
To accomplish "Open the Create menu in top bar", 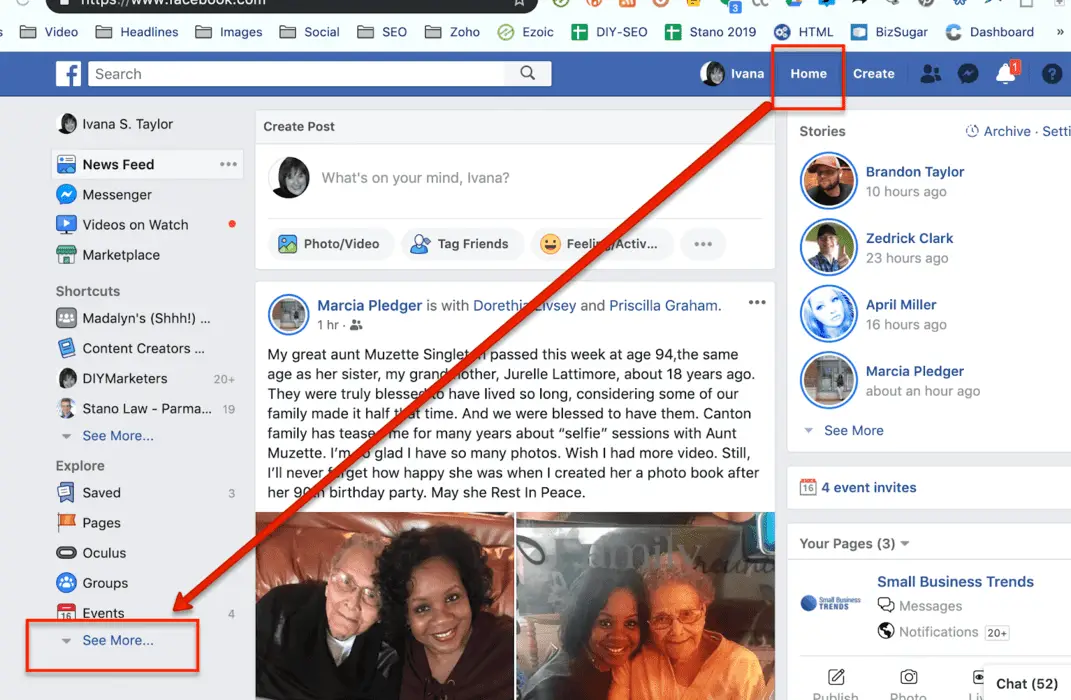I will click(x=874, y=74).
